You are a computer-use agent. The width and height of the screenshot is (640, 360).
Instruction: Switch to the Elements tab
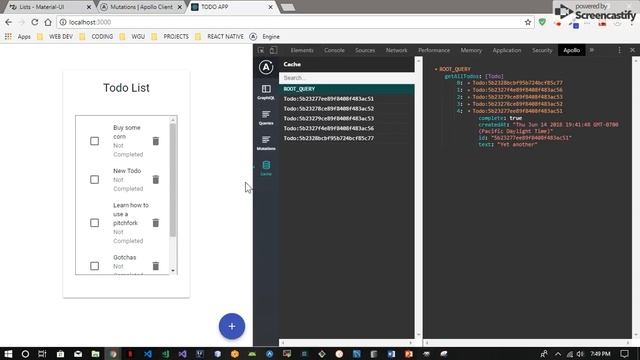point(302,50)
